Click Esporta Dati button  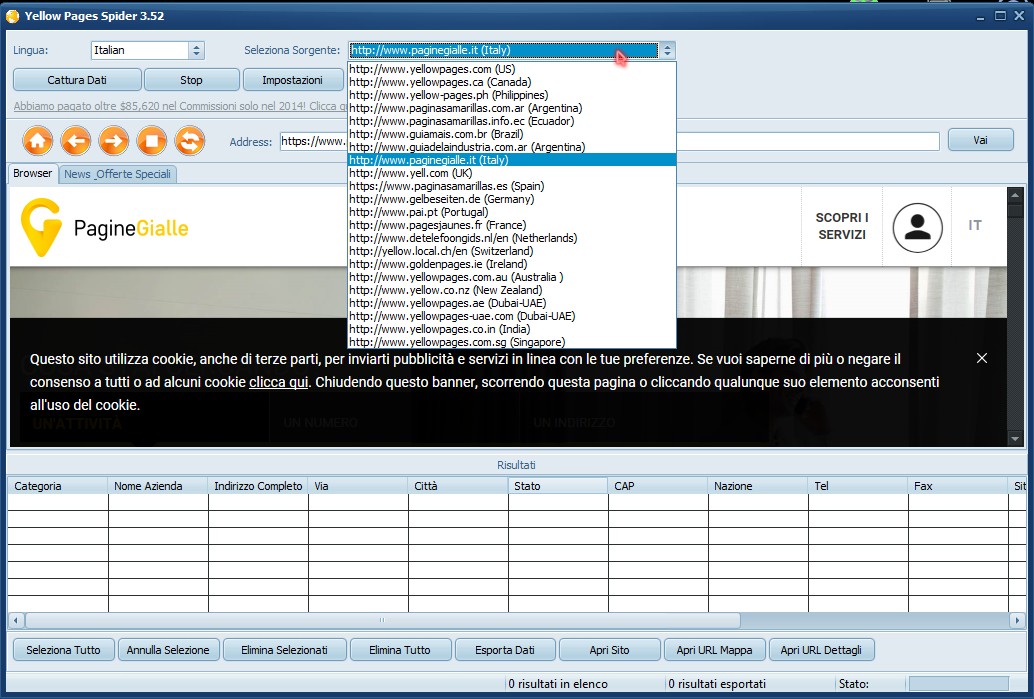click(505, 650)
